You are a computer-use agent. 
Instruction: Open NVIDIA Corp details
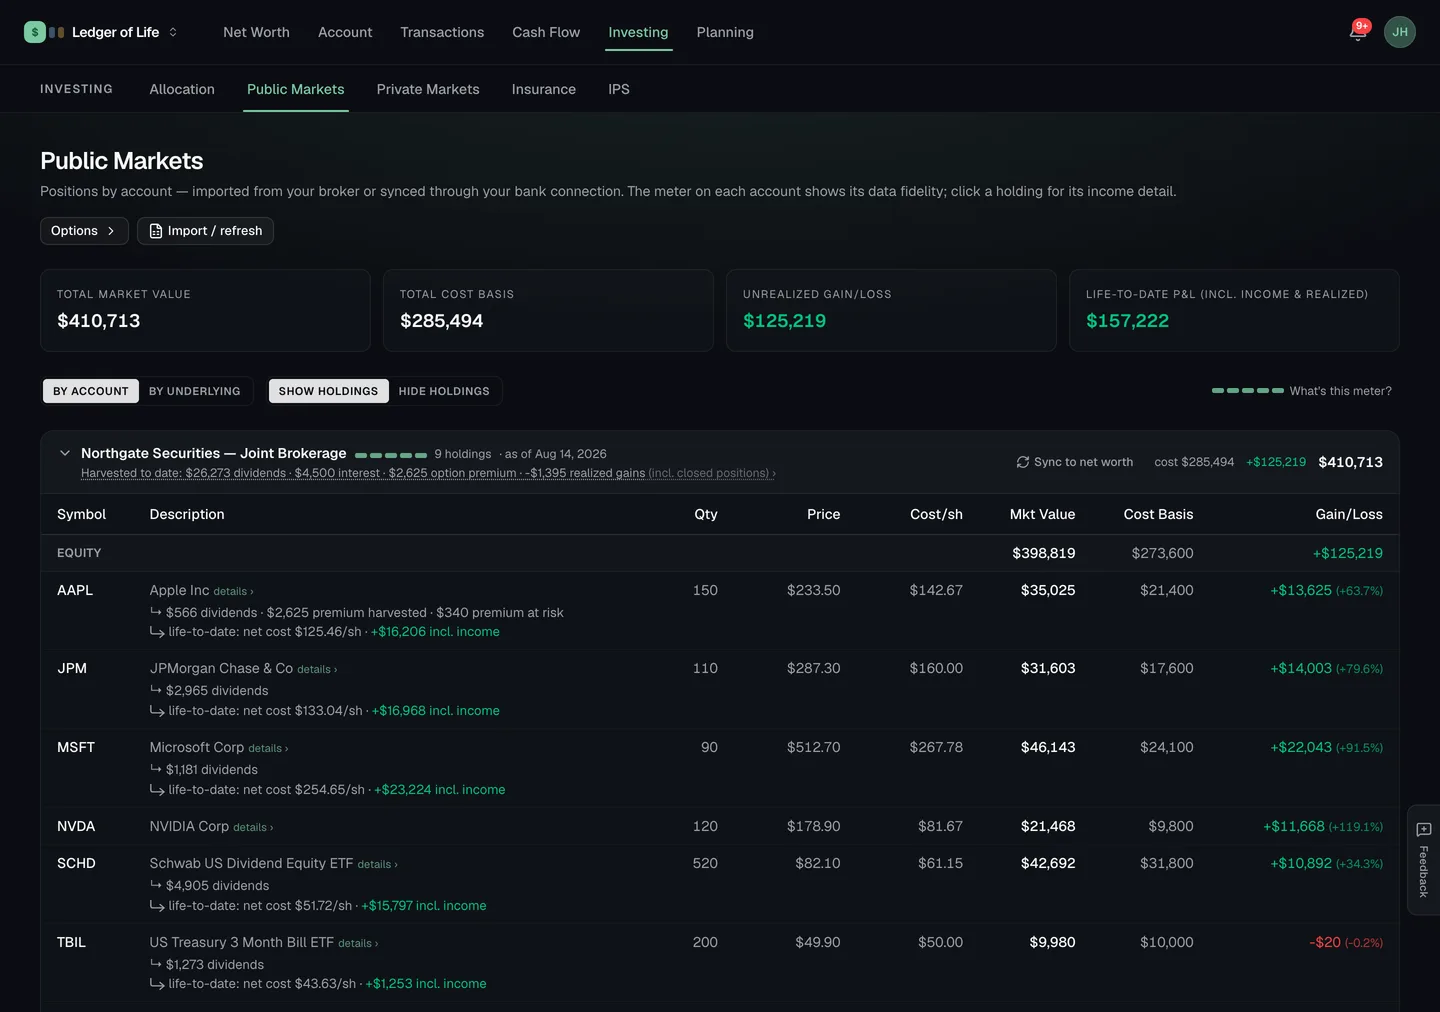(253, 827)
